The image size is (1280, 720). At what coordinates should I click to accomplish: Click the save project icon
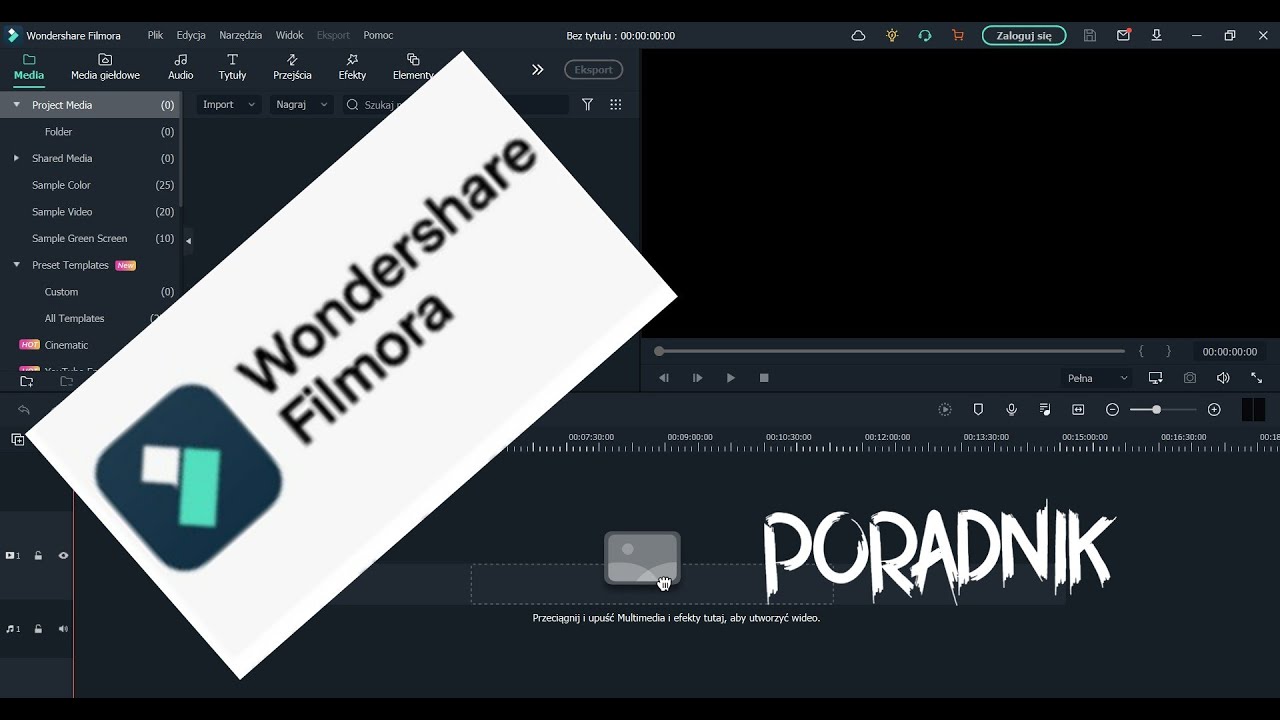coord(1090,35)
